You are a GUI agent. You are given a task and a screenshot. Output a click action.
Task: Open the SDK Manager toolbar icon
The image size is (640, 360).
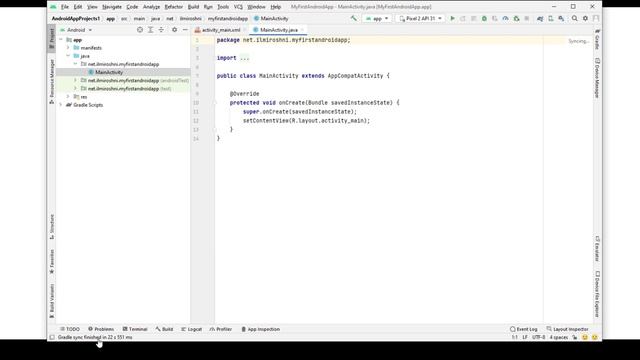(x=562, y=18)
